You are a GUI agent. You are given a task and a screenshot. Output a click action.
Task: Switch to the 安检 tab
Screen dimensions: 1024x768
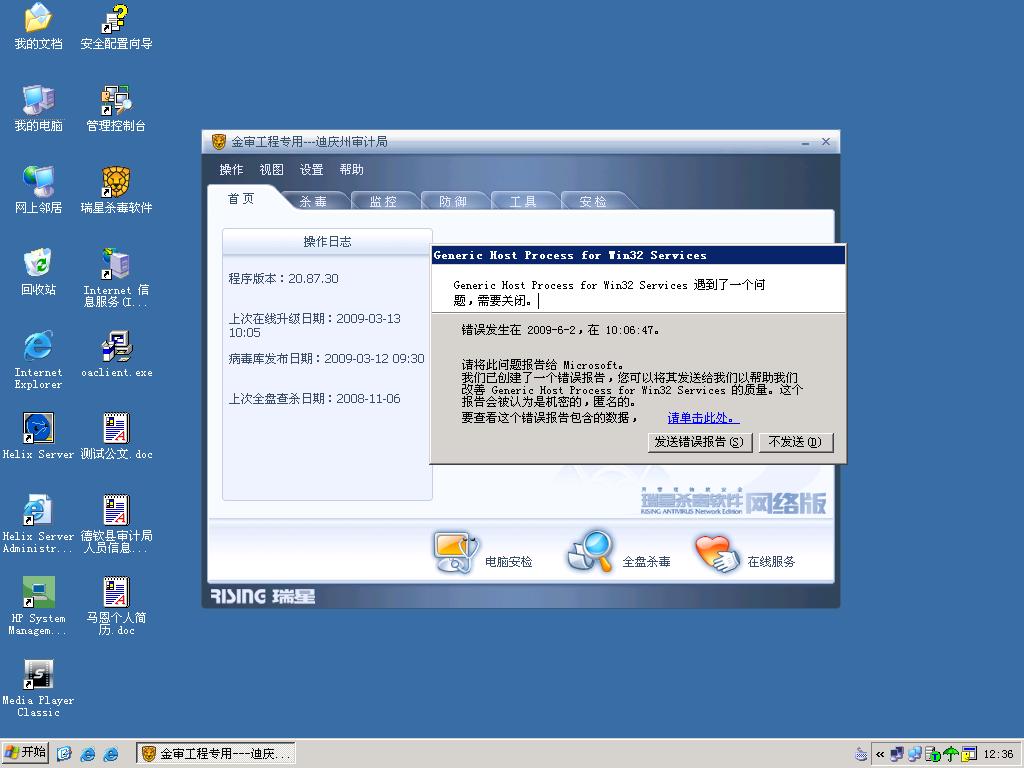(x=592, y=201)
